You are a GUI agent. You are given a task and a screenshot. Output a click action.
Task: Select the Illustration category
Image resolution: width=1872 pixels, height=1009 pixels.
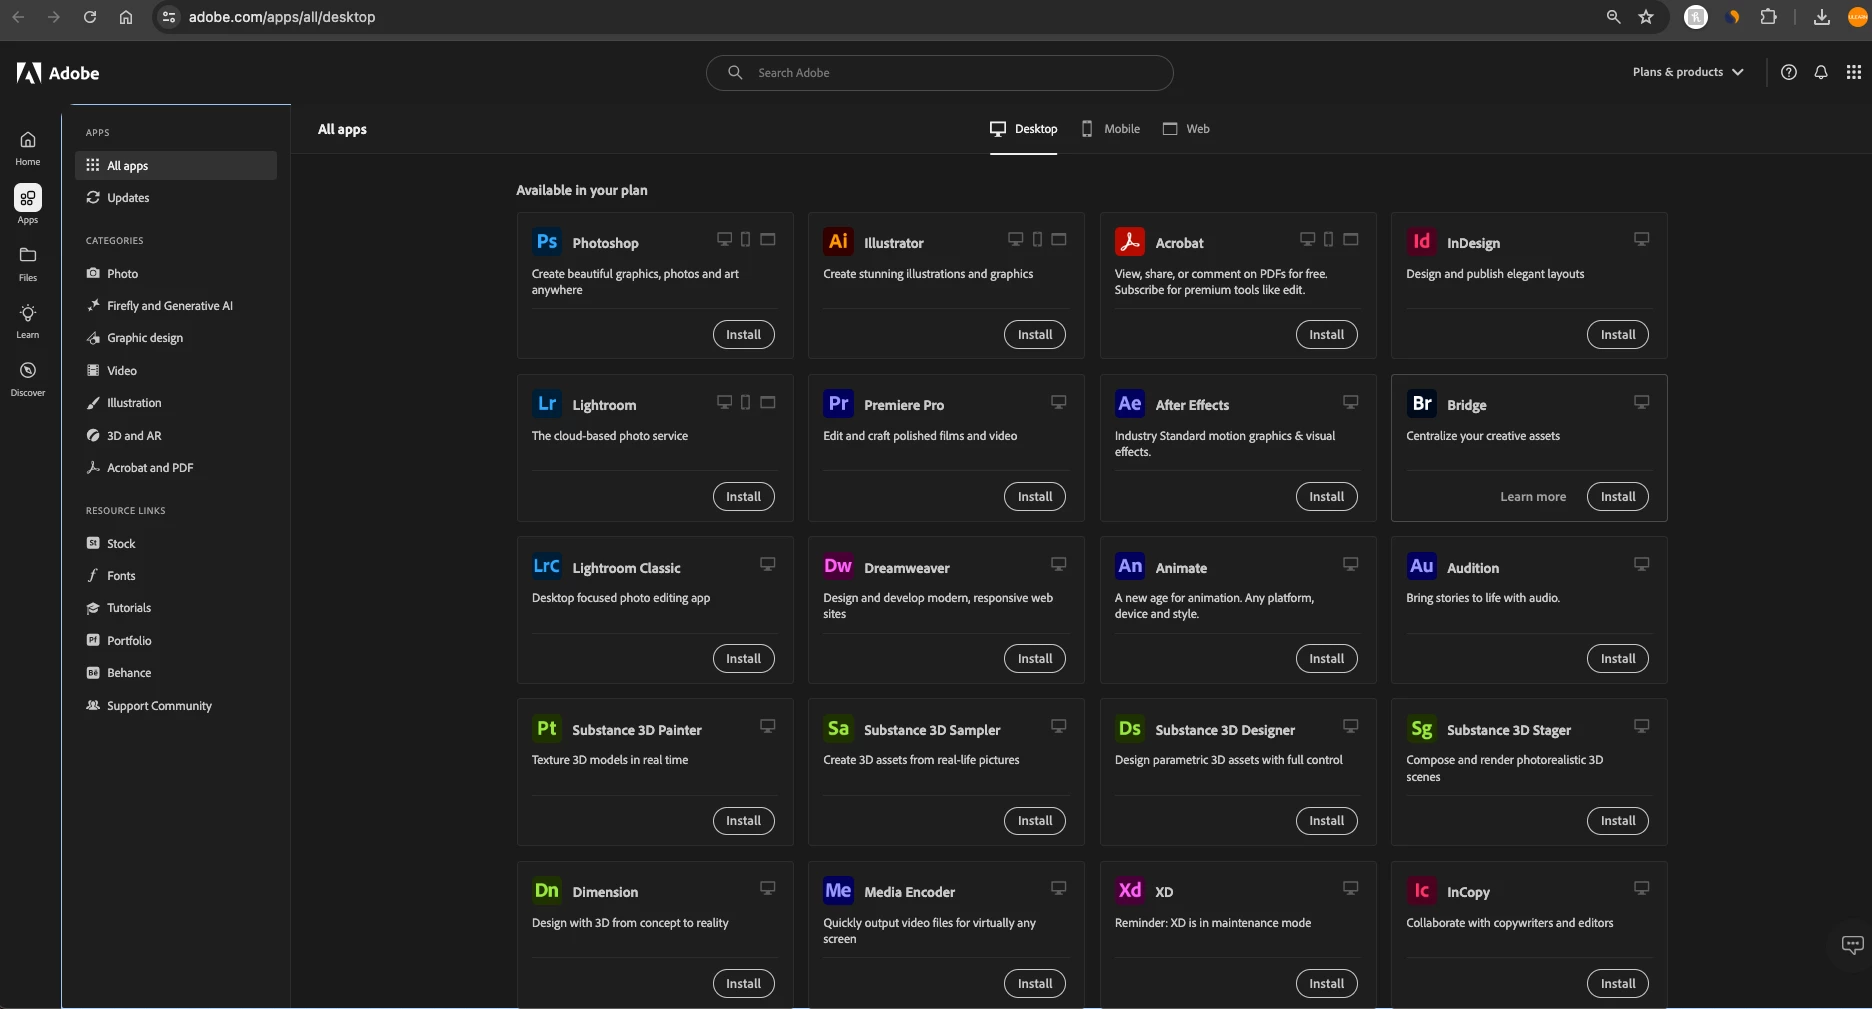pos(176,403)
